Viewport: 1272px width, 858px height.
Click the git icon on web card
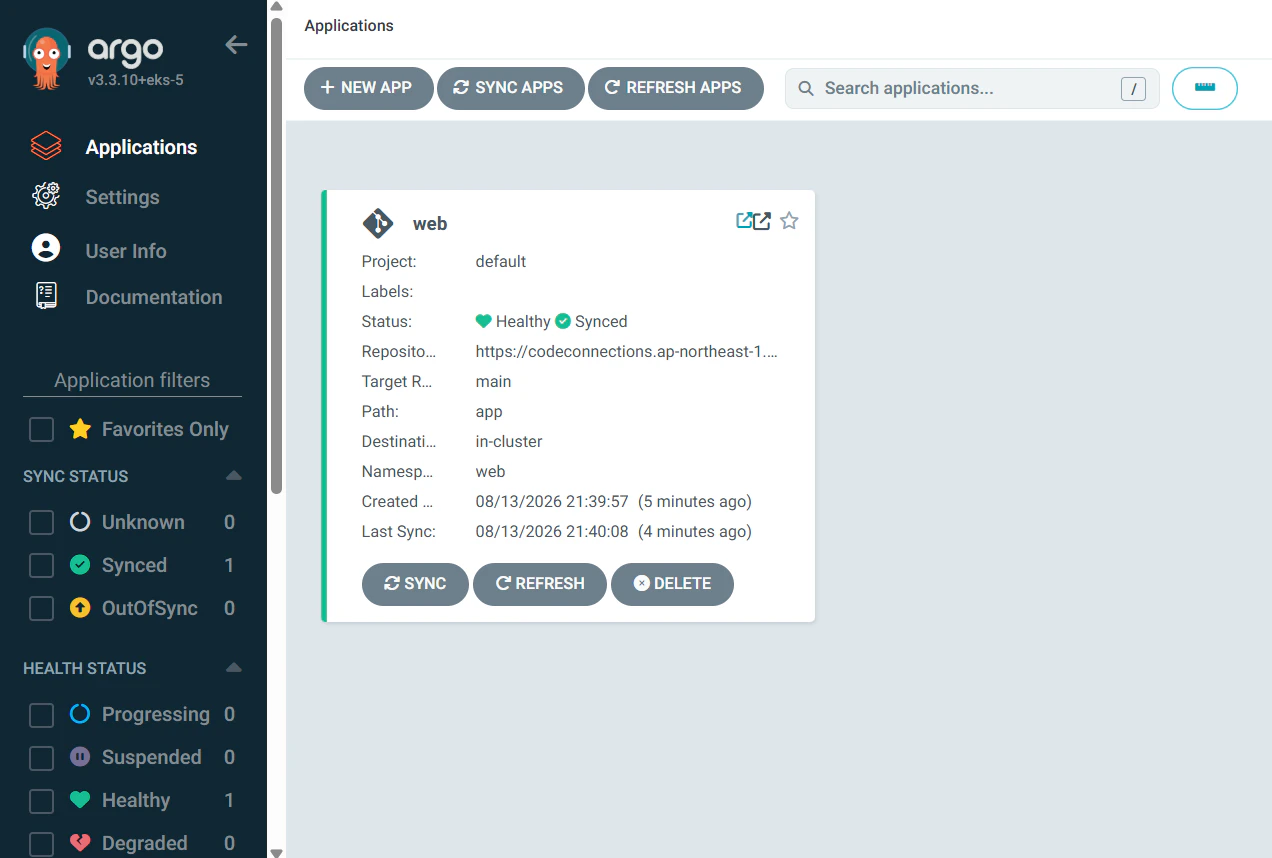tap(378, 223)
